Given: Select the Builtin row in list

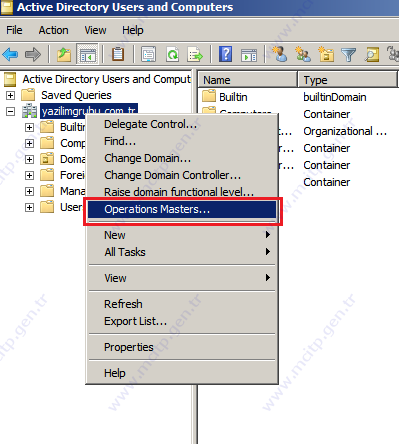Looking at the screenshot, I should [x=233, y=97].
